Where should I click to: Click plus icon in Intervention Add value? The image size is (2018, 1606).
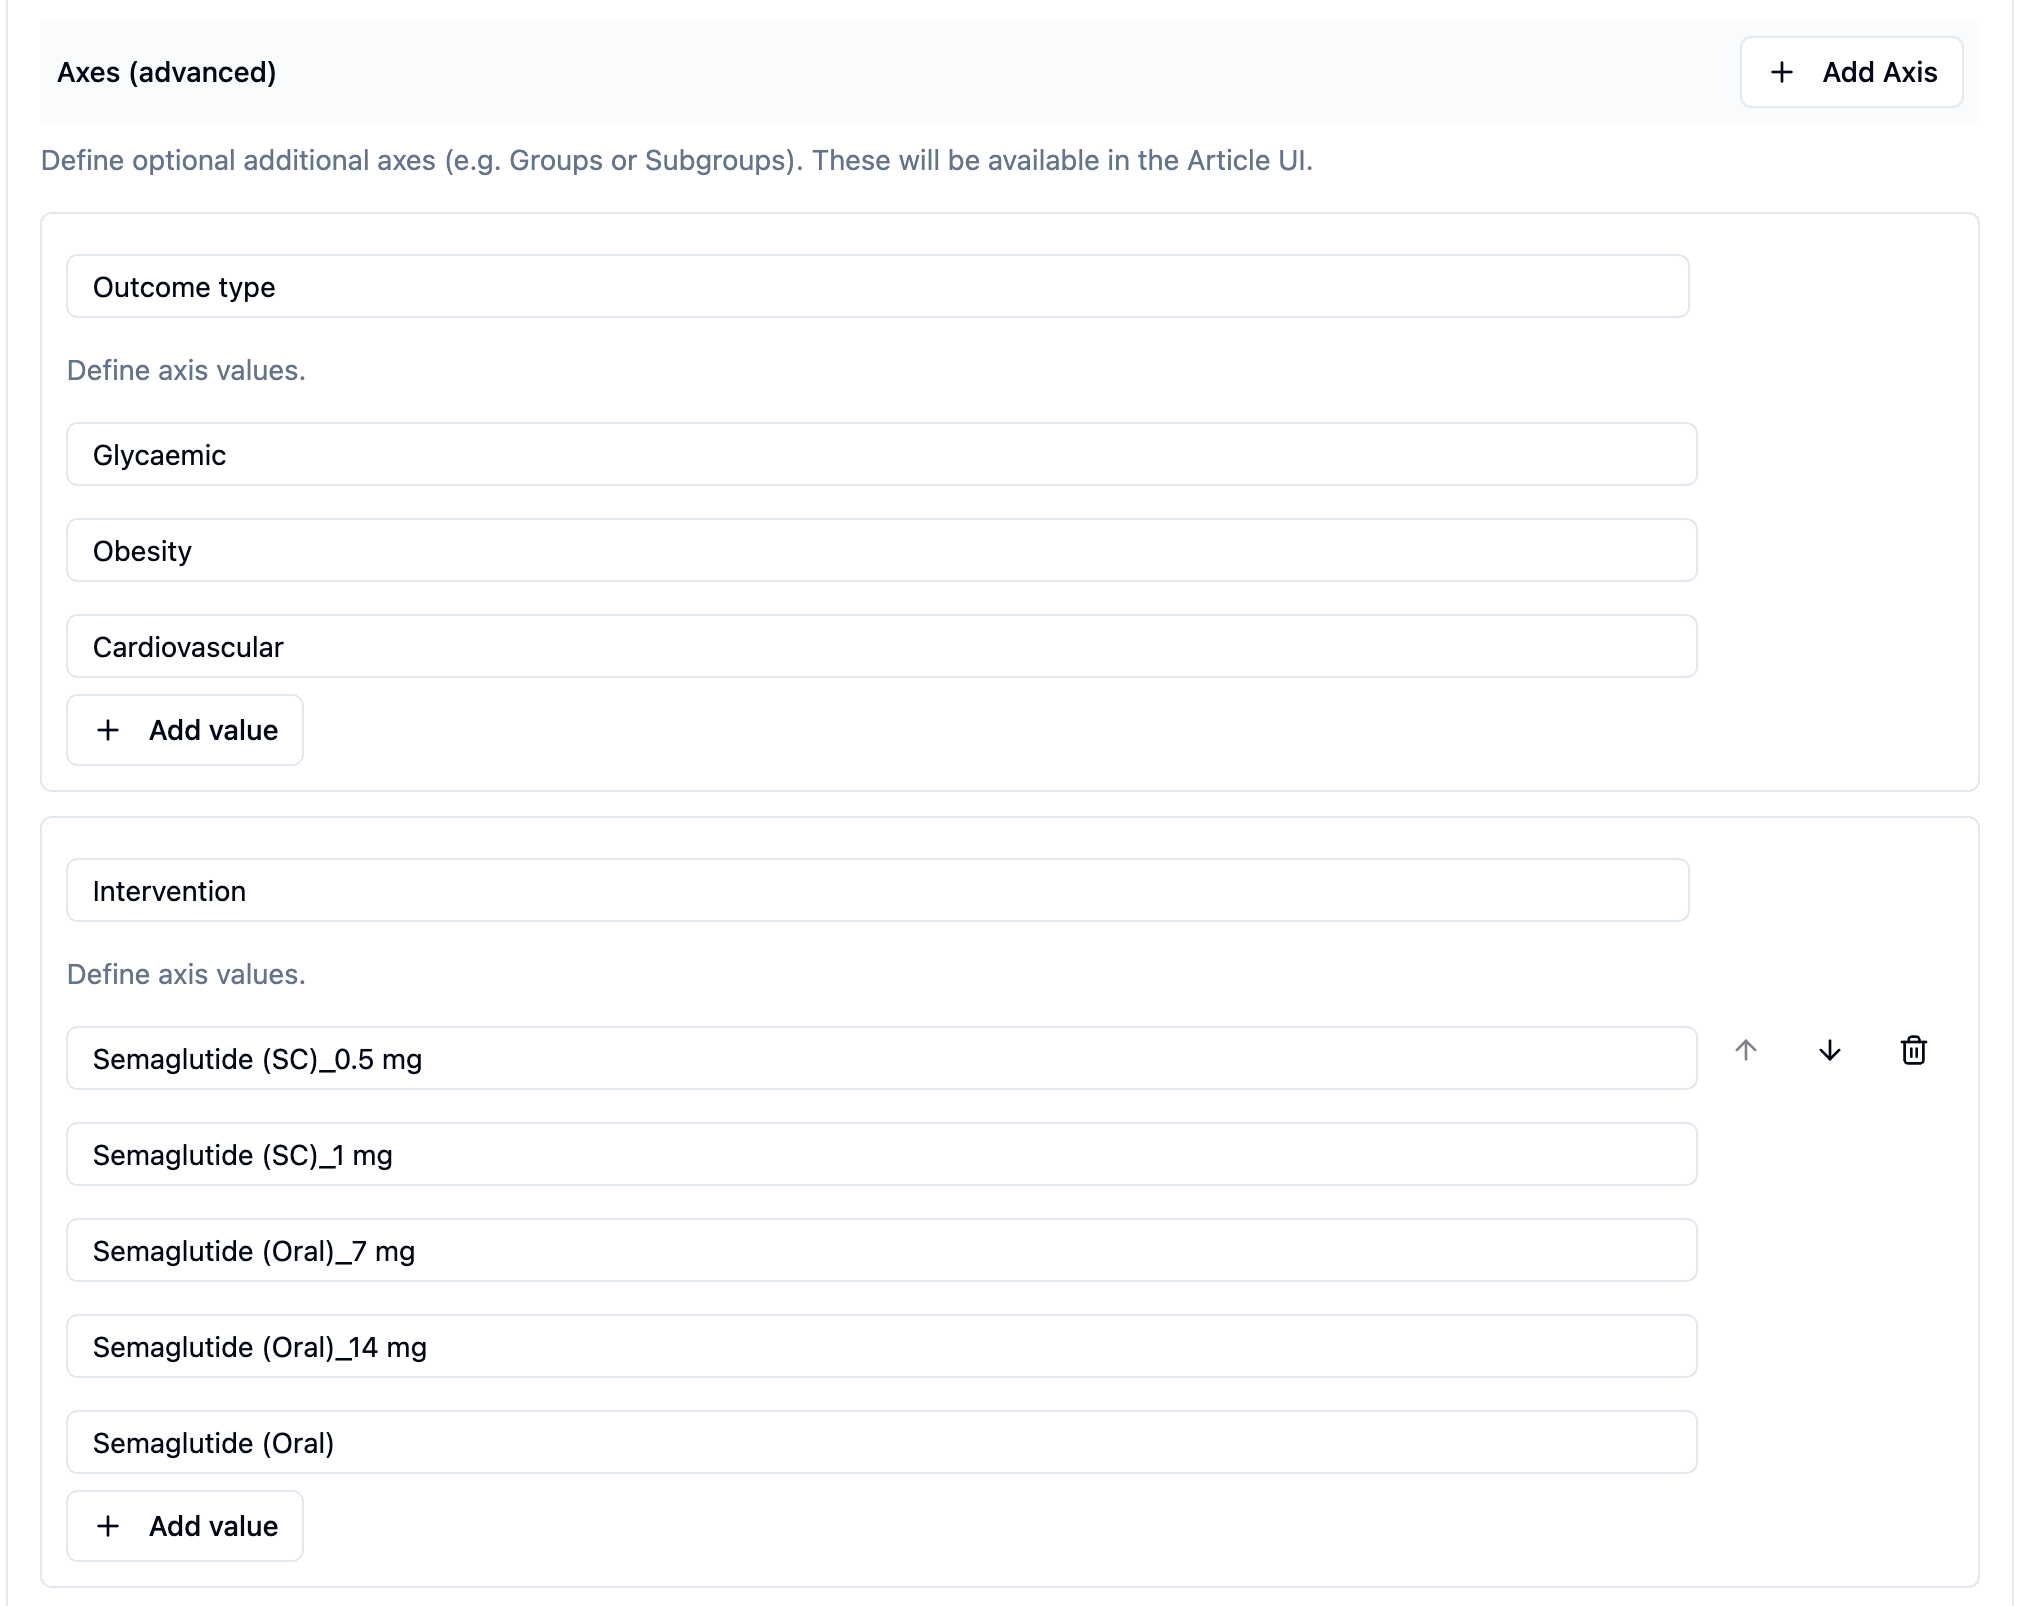108,1526
